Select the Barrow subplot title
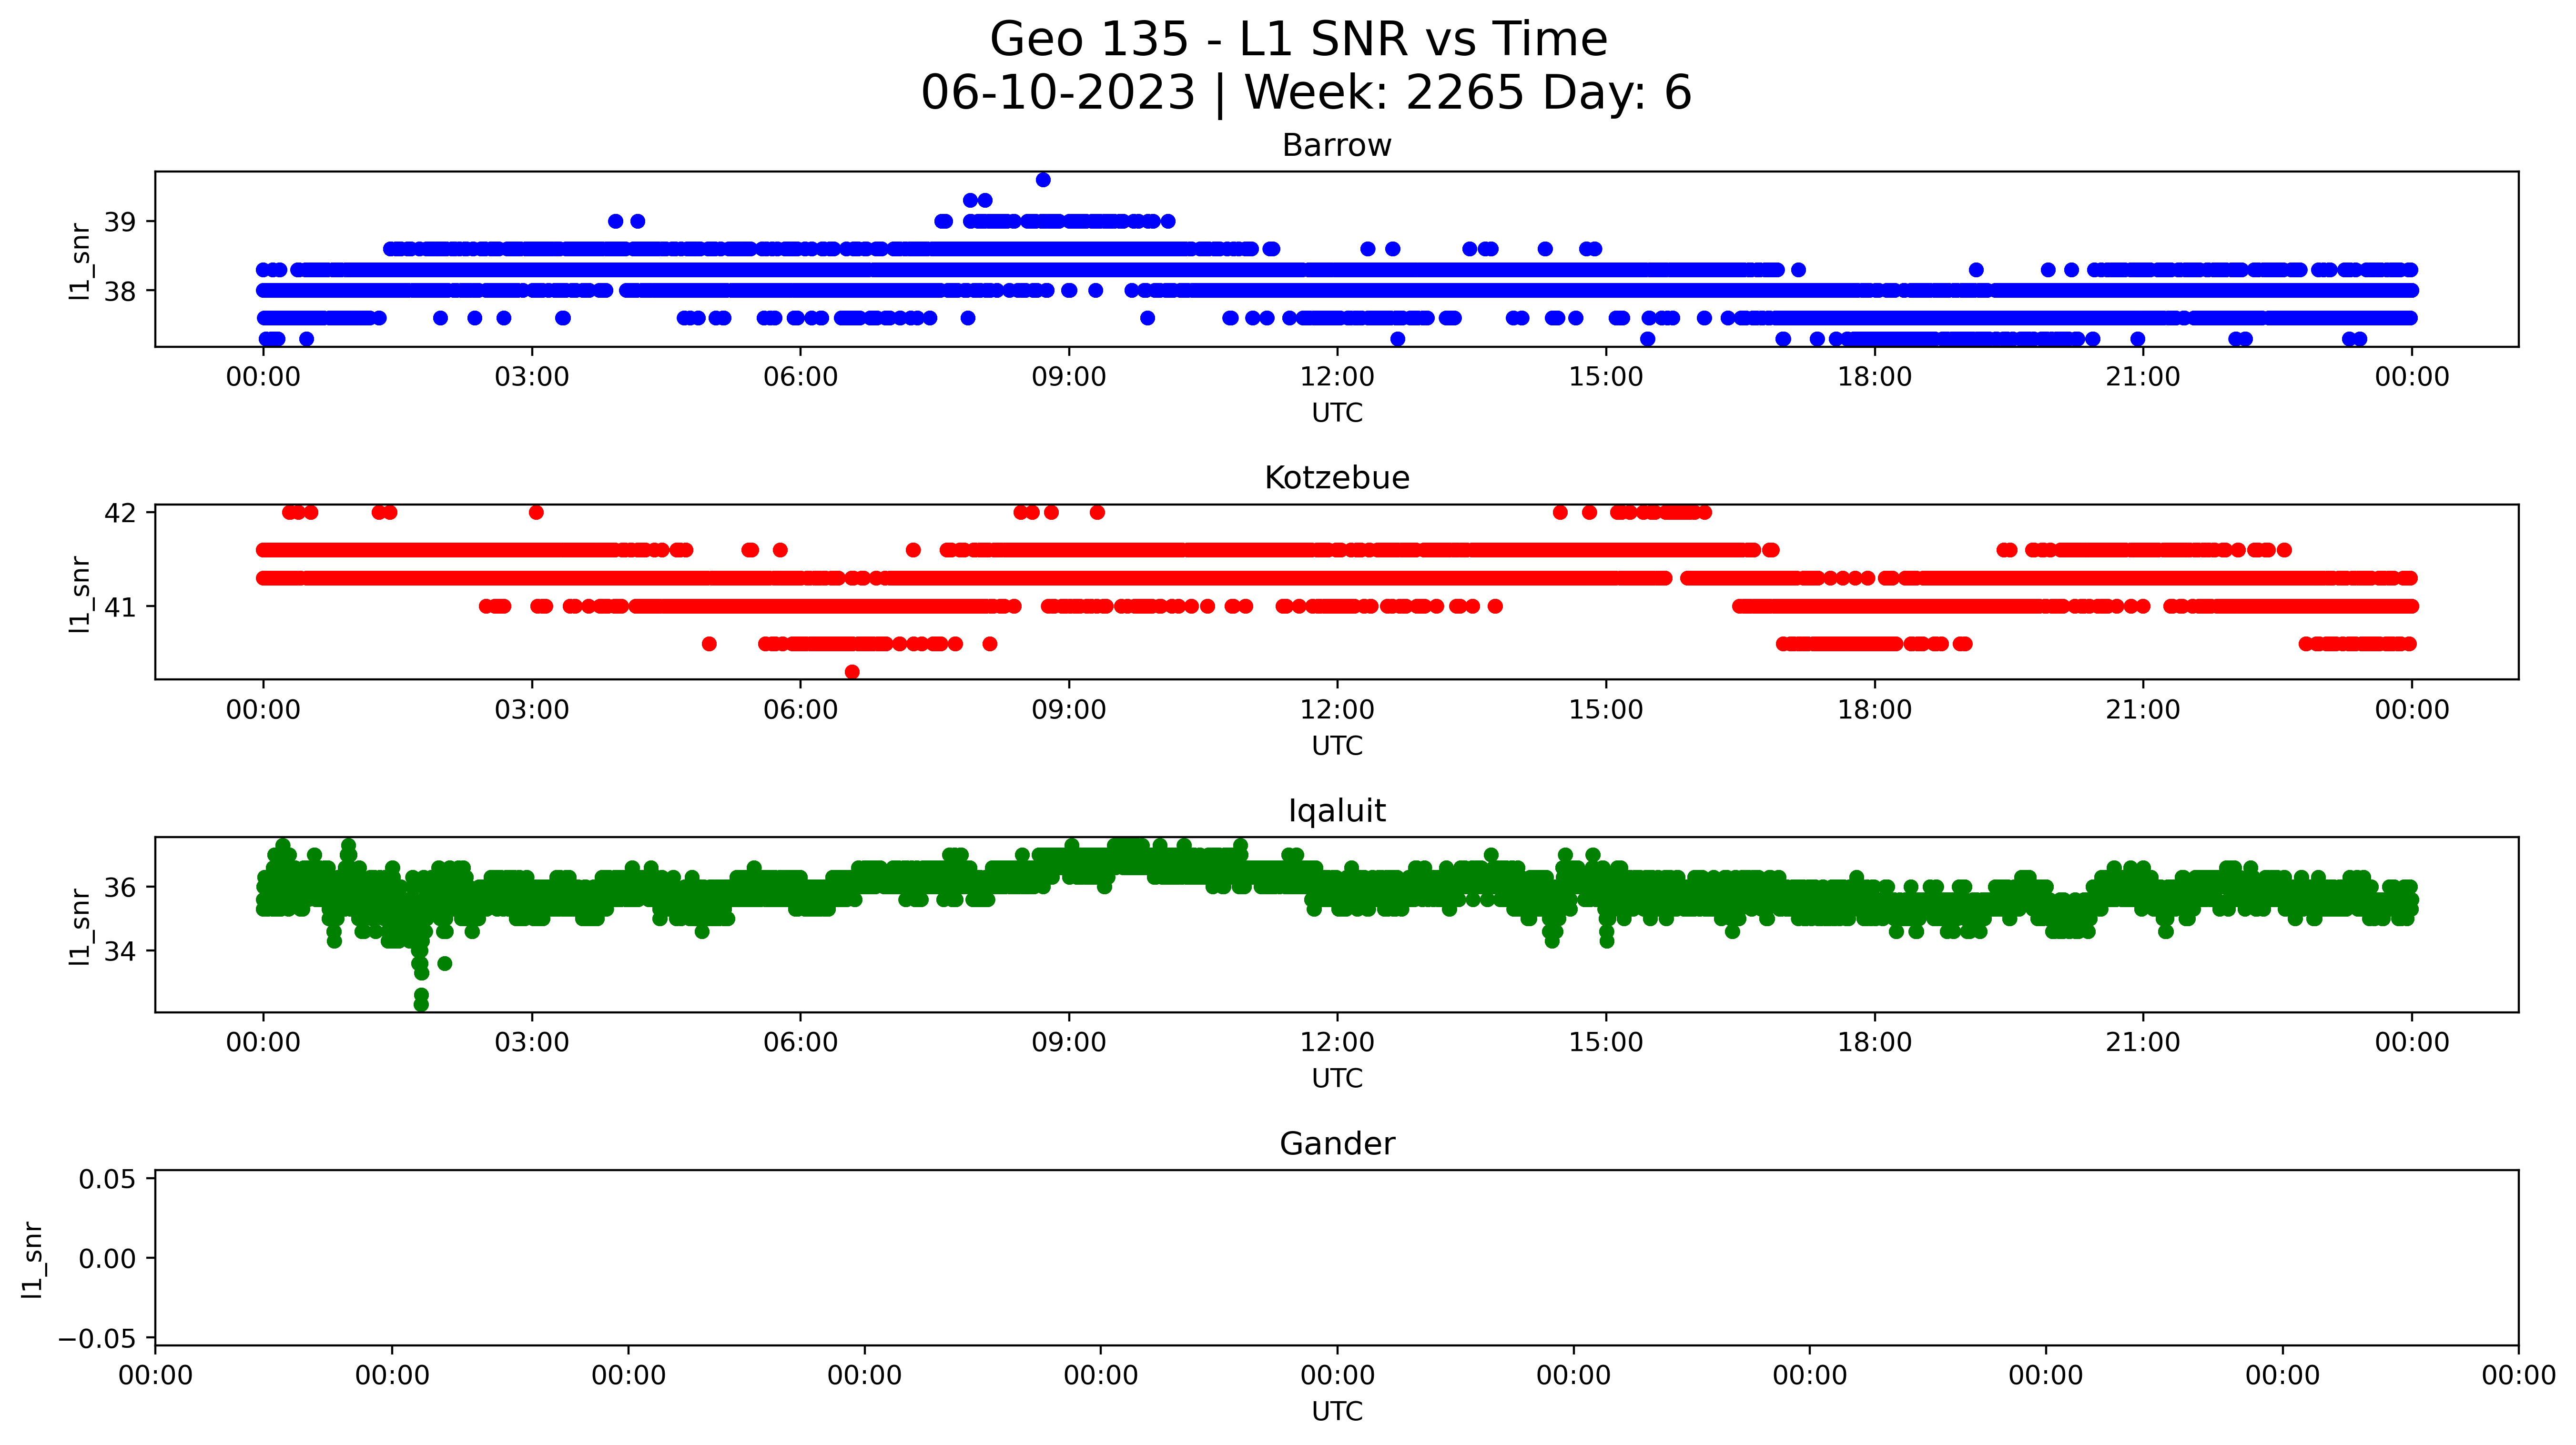This screenshot has height=1445, width=2576. click(x=1337, y=146)
